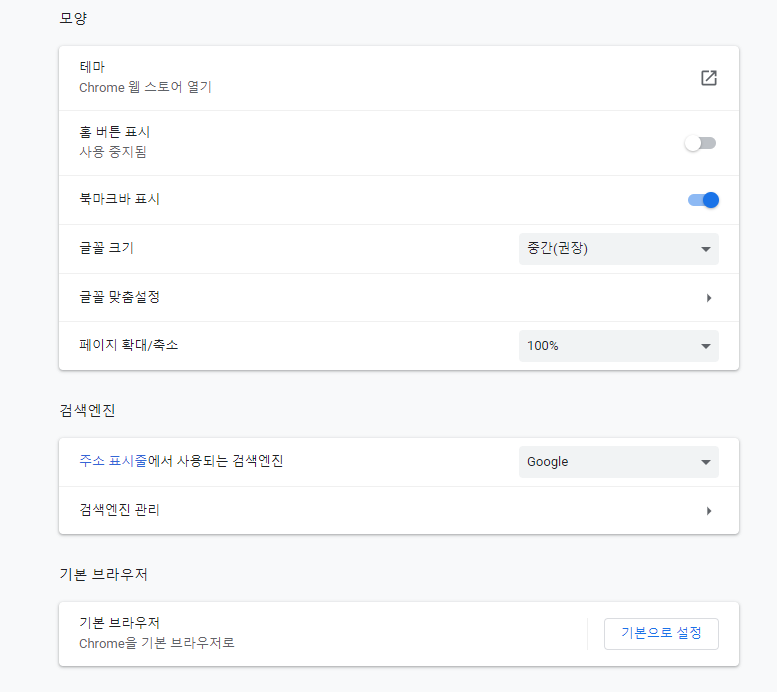Click the 북마크바 표시 label text

pos(119,199)
